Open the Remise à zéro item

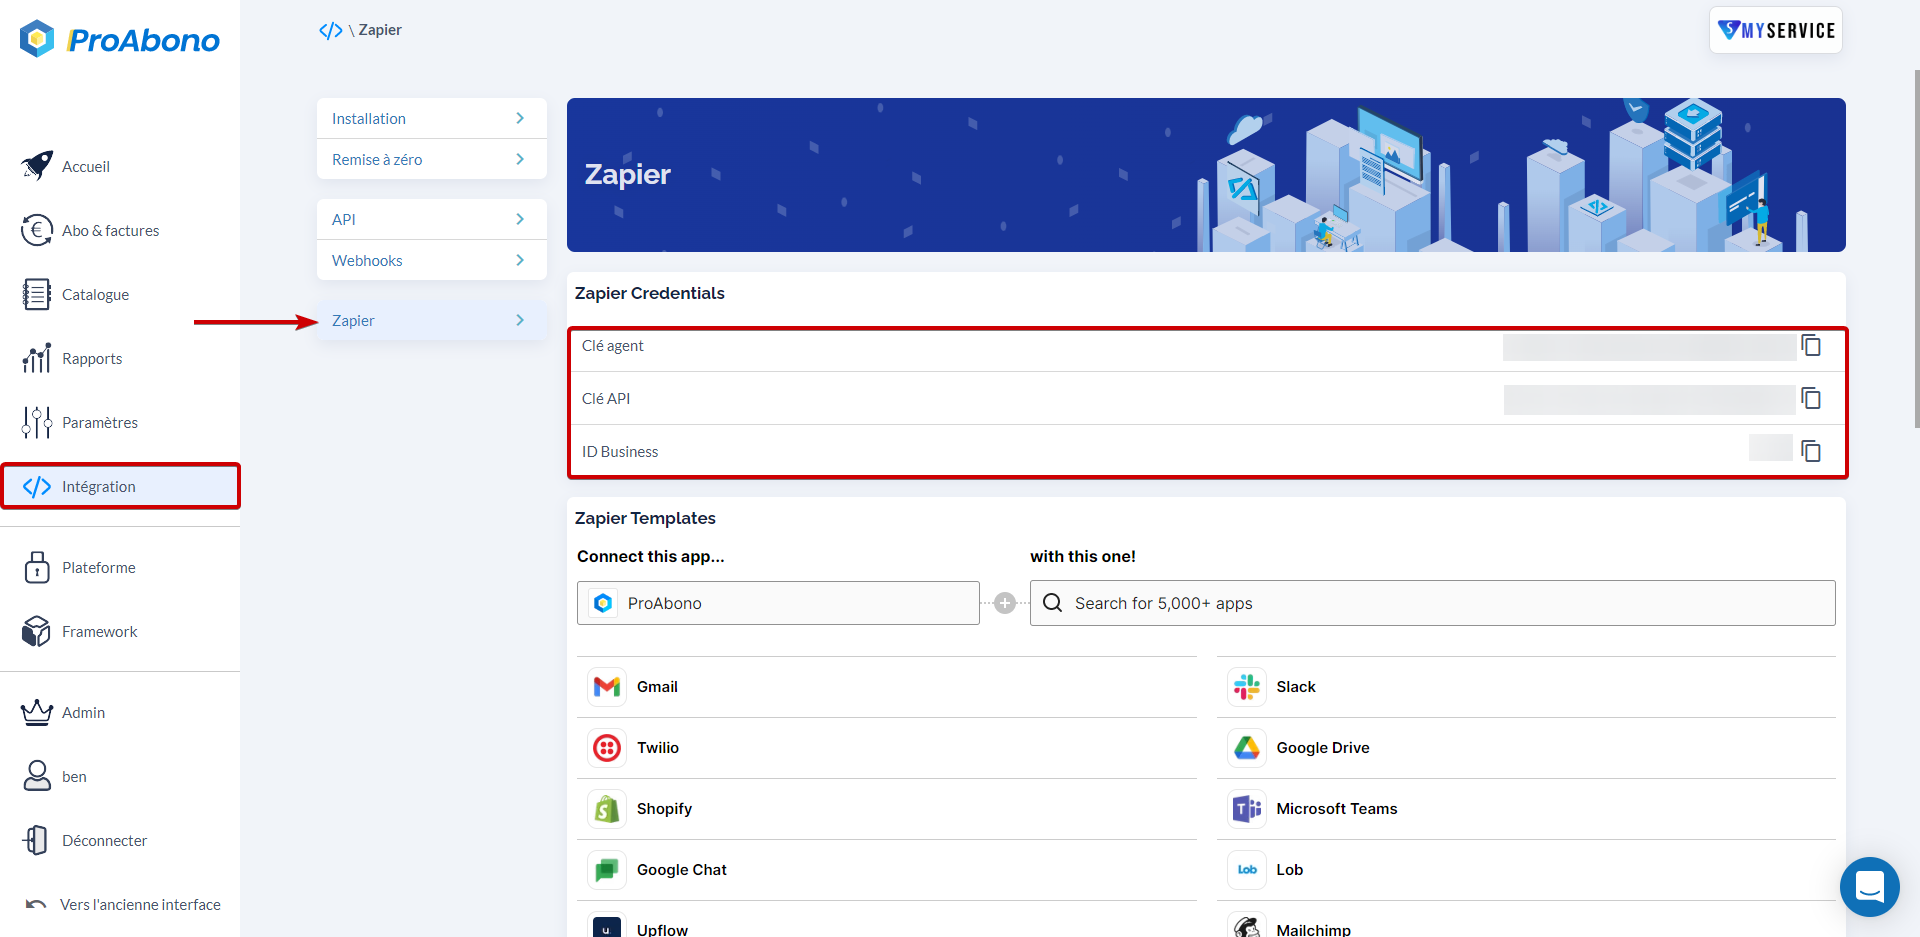coord(432,159)
